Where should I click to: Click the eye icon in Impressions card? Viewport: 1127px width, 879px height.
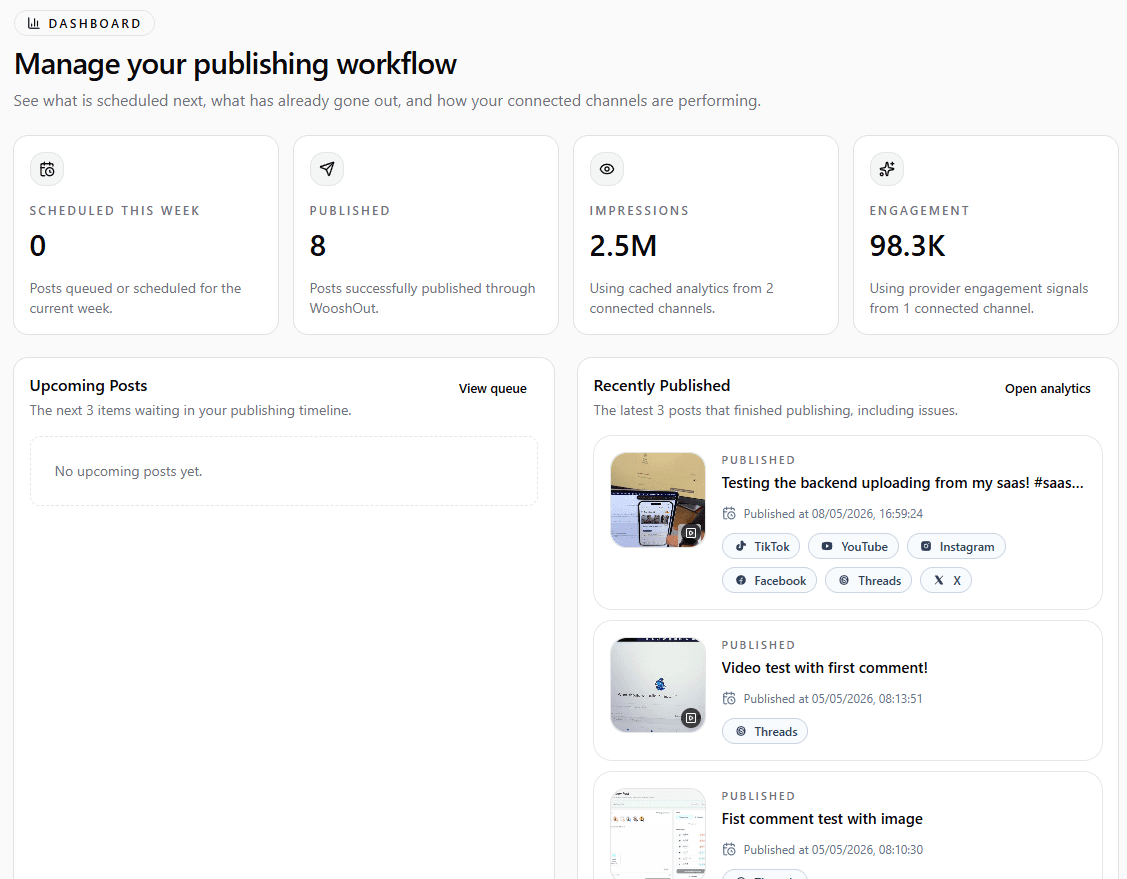click(x=607, y=169)
